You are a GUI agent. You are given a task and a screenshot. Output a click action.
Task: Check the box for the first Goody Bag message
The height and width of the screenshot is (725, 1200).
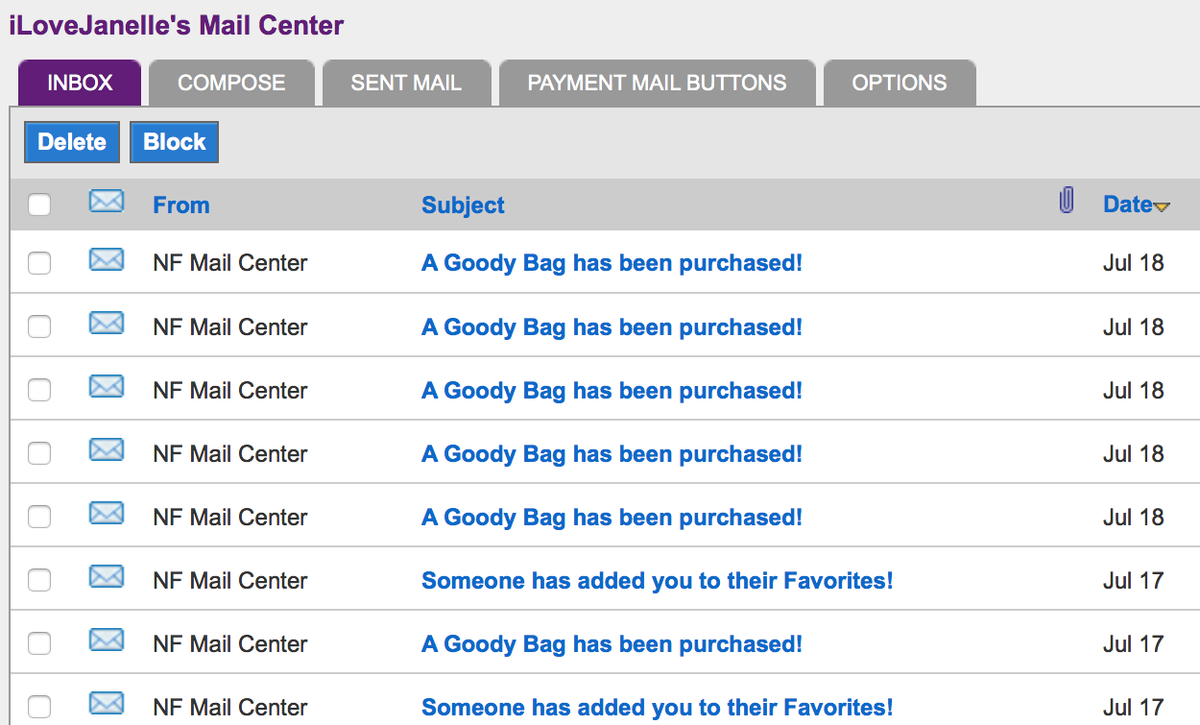(x=39, y=264)
